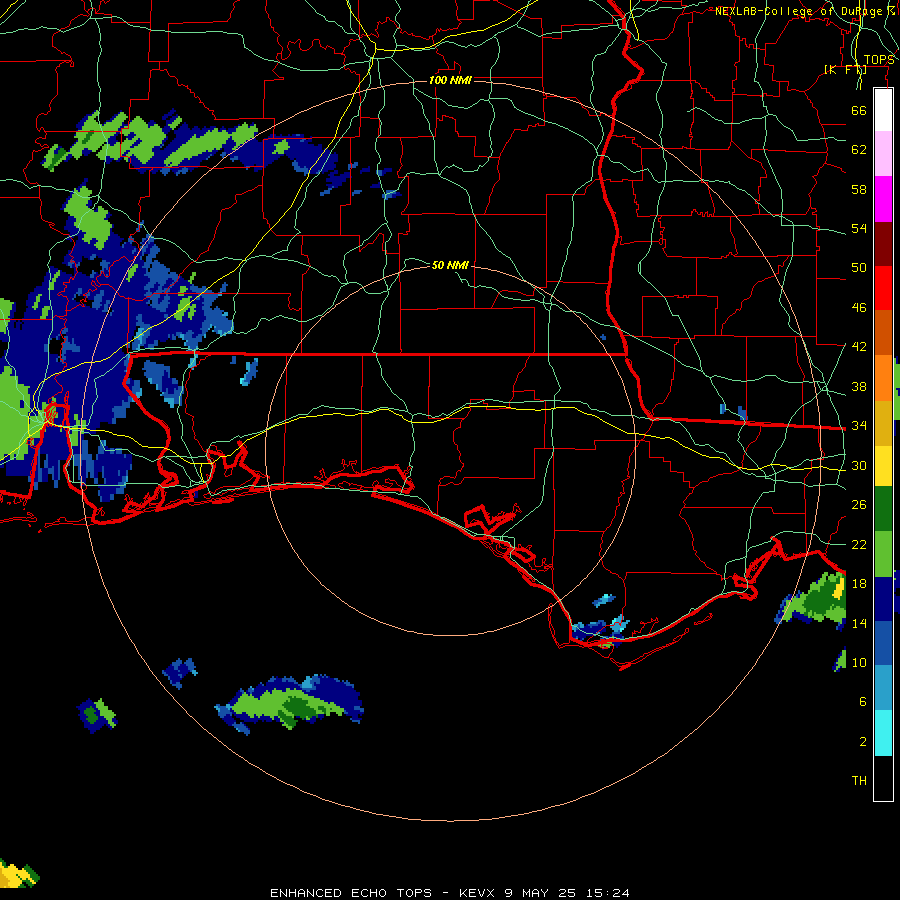The image size is (900, 900).
Task: Click the yellow 30 kft legend swatch
Action: [x=883, y=466]
